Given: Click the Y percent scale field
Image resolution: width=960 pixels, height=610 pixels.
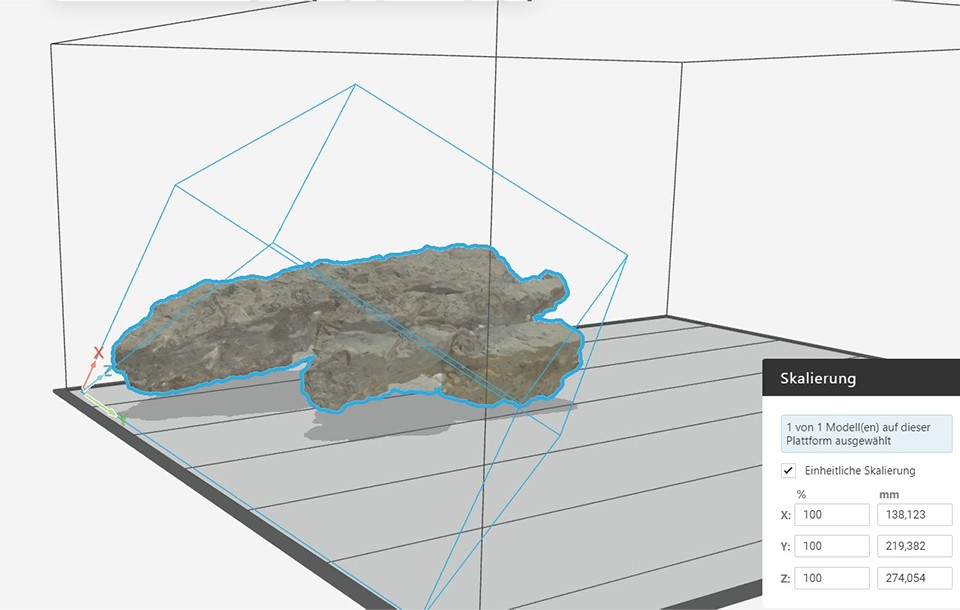Looking at the screenshot, I should pyautogui.click(x=831, y=547).
